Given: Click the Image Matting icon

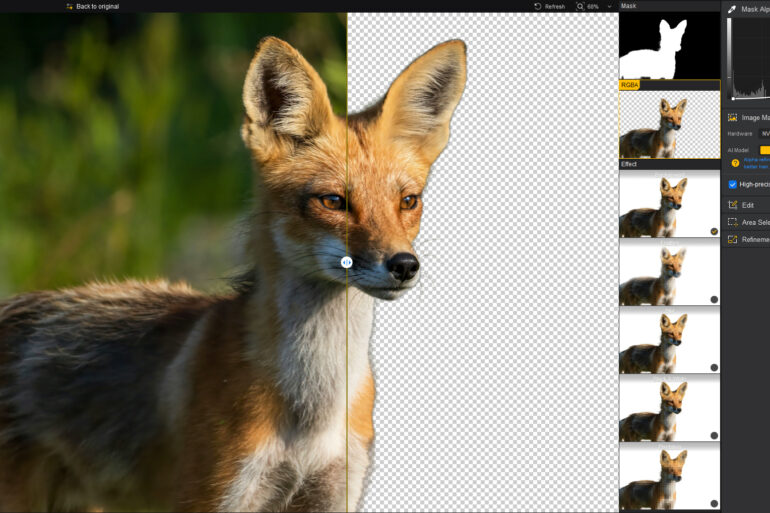Looking at the screenshot, I should click(x=732, y=117).
